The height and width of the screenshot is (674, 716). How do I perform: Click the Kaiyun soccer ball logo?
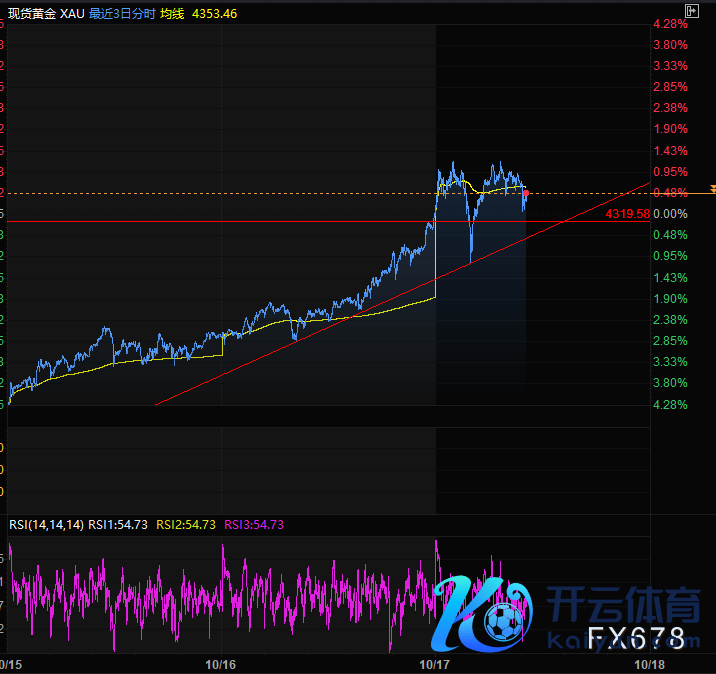click(x=498, y=622)
